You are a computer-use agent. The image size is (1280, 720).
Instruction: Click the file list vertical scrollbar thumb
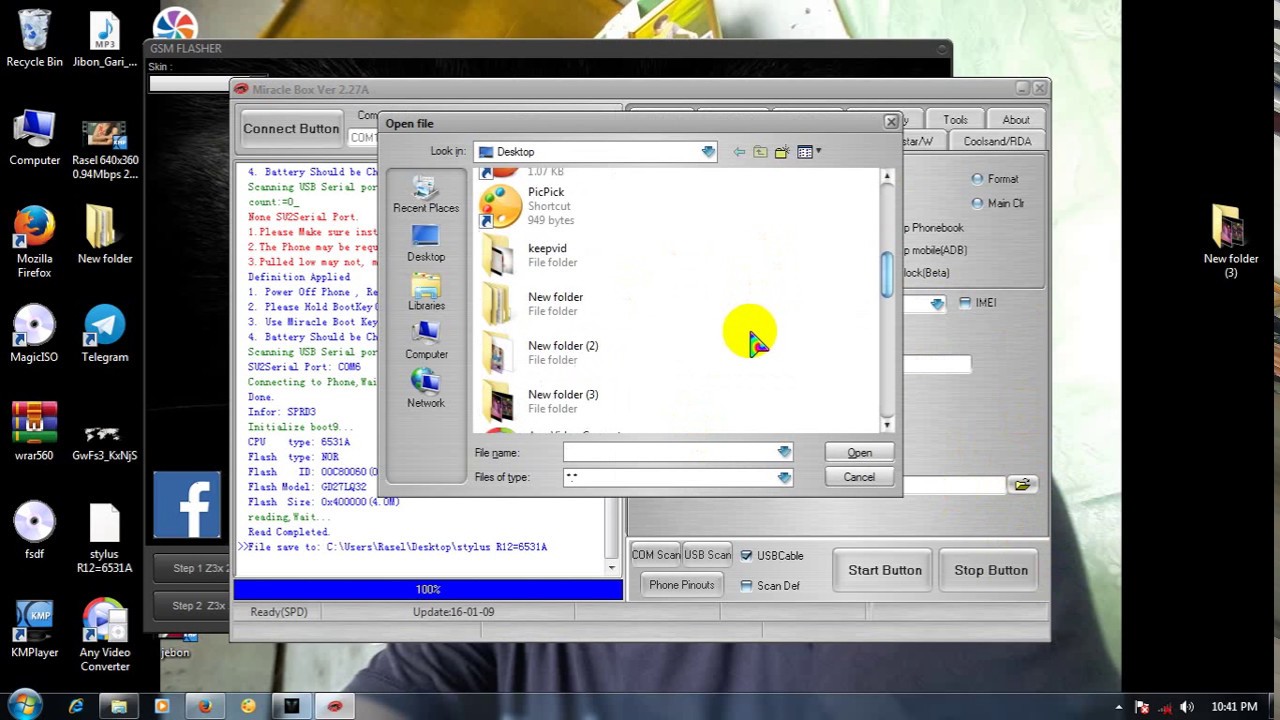[886, 274]
